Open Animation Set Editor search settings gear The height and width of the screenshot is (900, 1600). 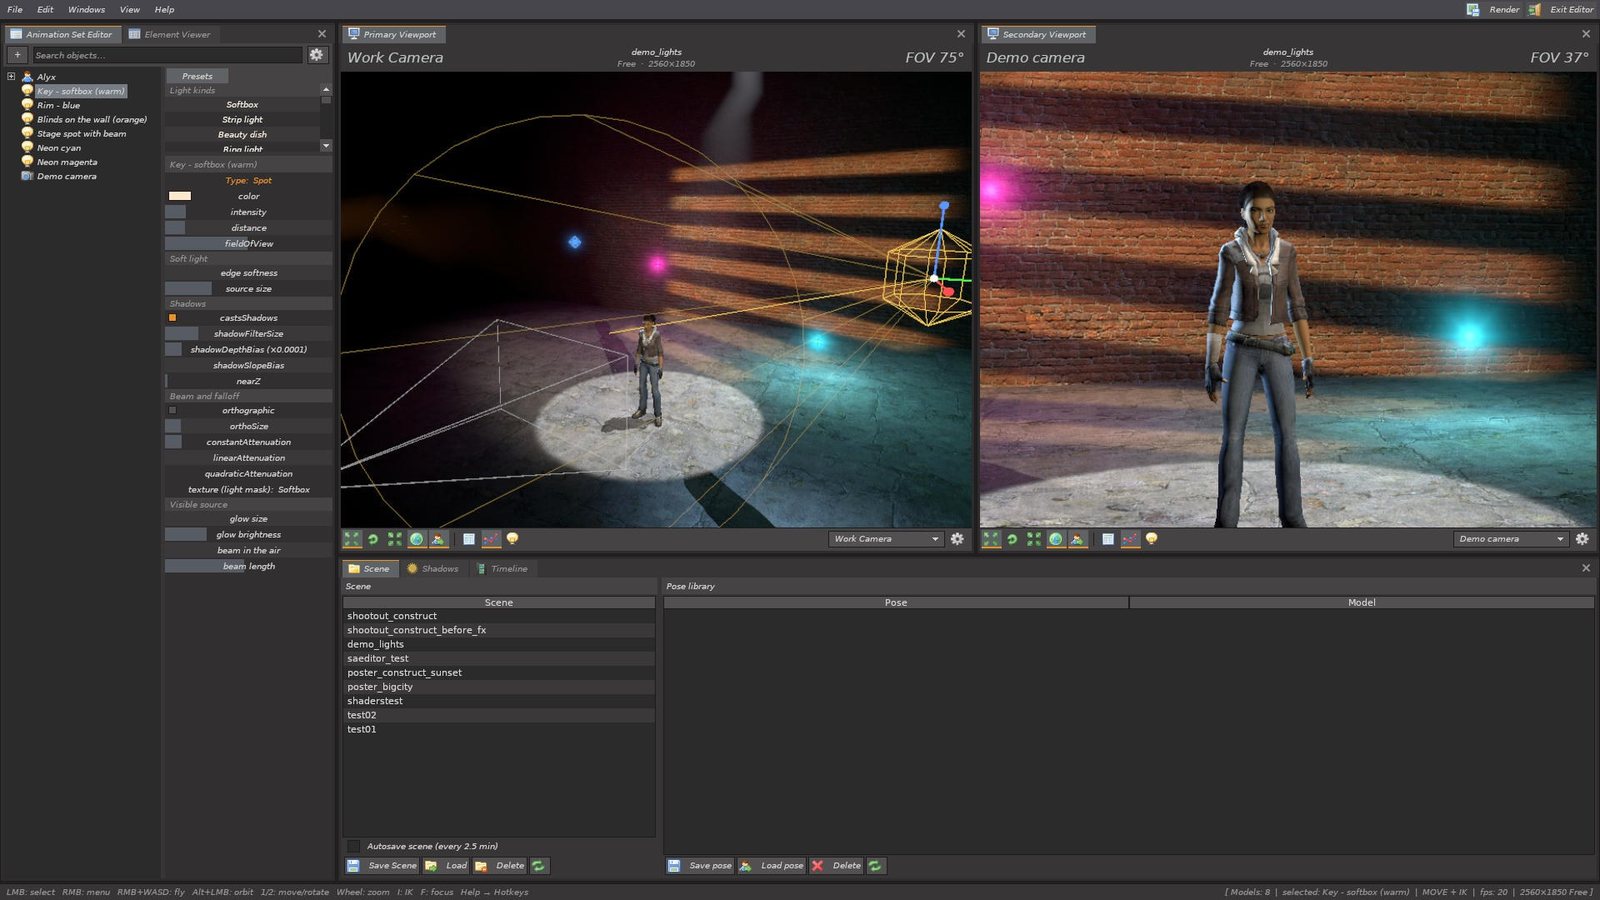(x=316, y=55)
